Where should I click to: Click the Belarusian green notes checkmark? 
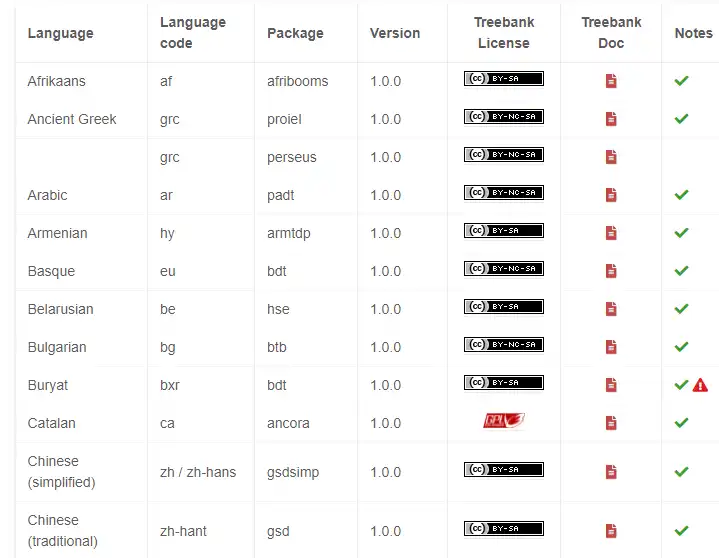(x=681, y=309)
